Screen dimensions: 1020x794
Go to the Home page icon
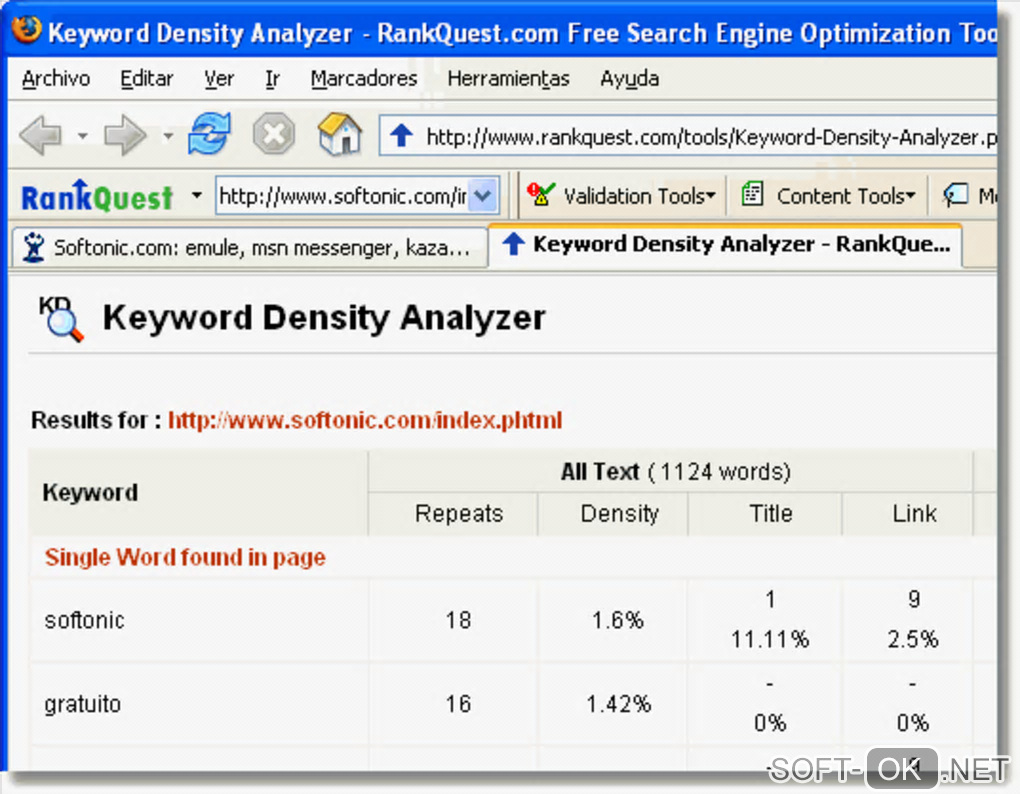340,133
